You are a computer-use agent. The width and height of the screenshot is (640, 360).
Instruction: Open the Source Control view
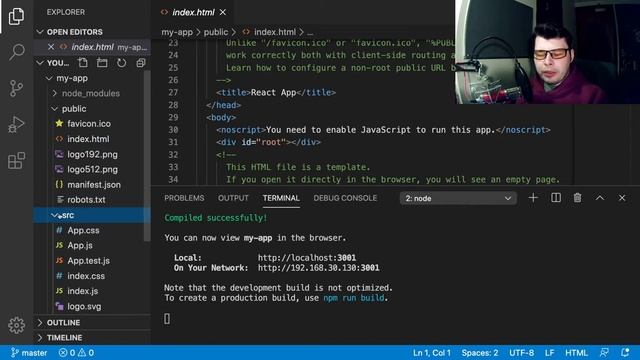16,88
